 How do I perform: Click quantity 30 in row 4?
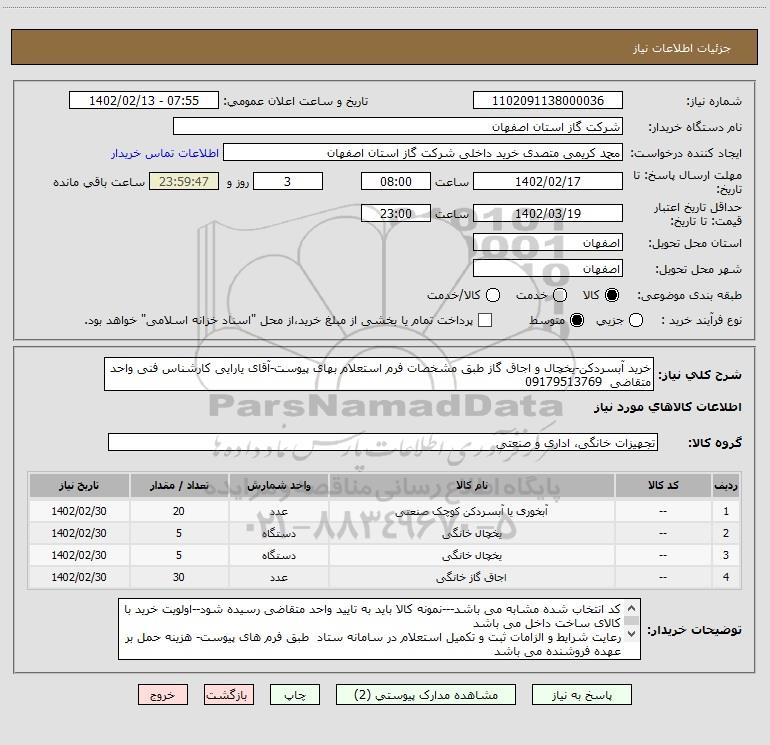coord(179,578)
